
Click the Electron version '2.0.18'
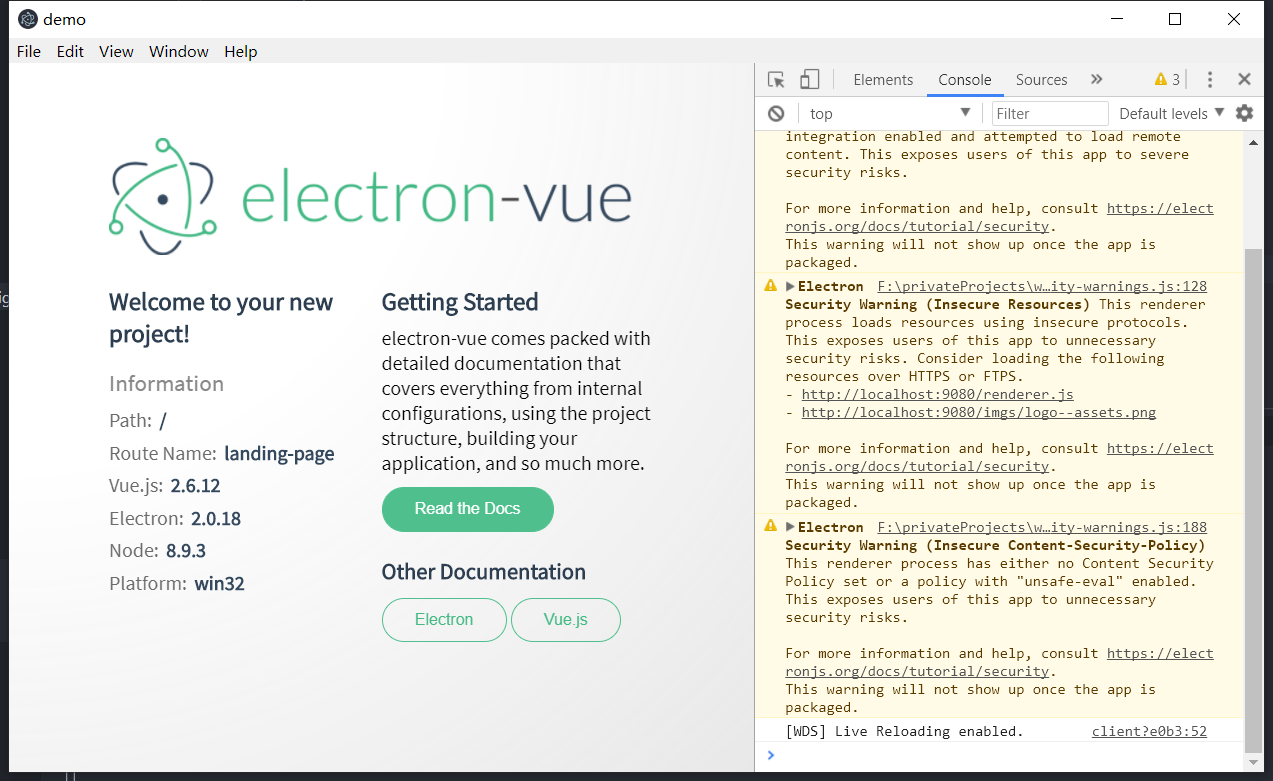tap(216, 519)
